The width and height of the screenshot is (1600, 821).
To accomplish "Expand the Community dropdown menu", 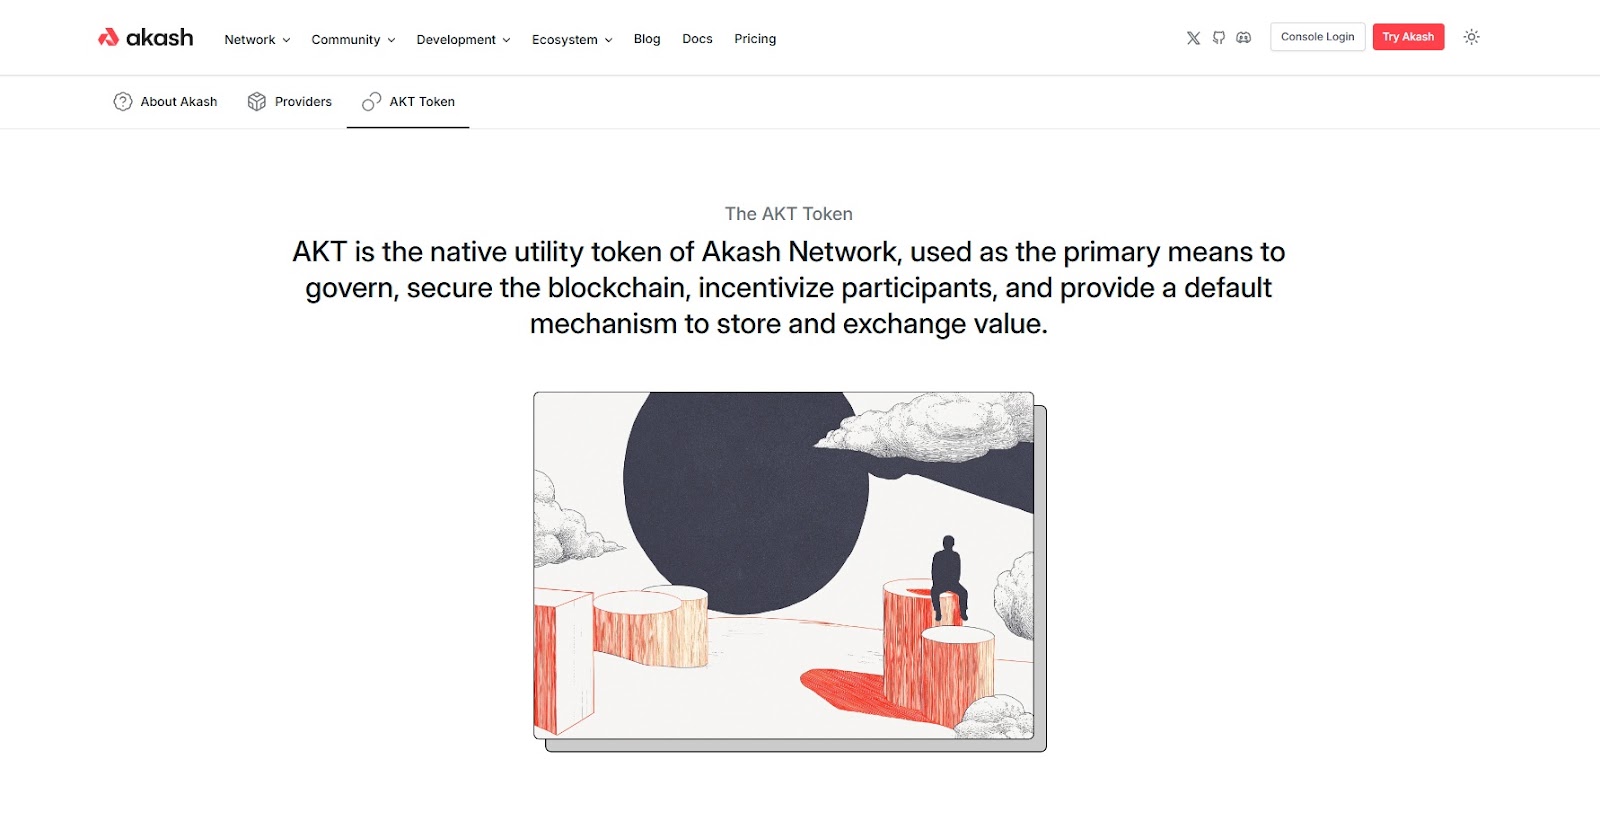I will pyautogui.click(x=353, y=39).
